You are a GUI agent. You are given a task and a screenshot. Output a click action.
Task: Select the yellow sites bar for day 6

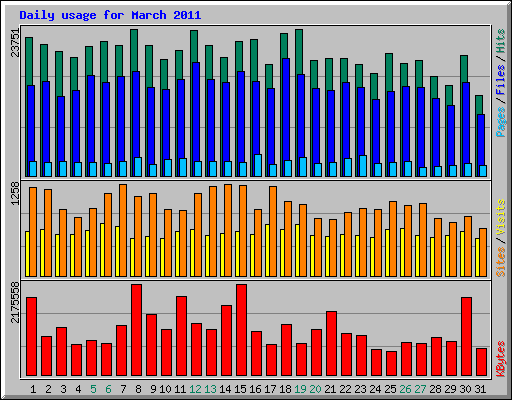point(102,250)
